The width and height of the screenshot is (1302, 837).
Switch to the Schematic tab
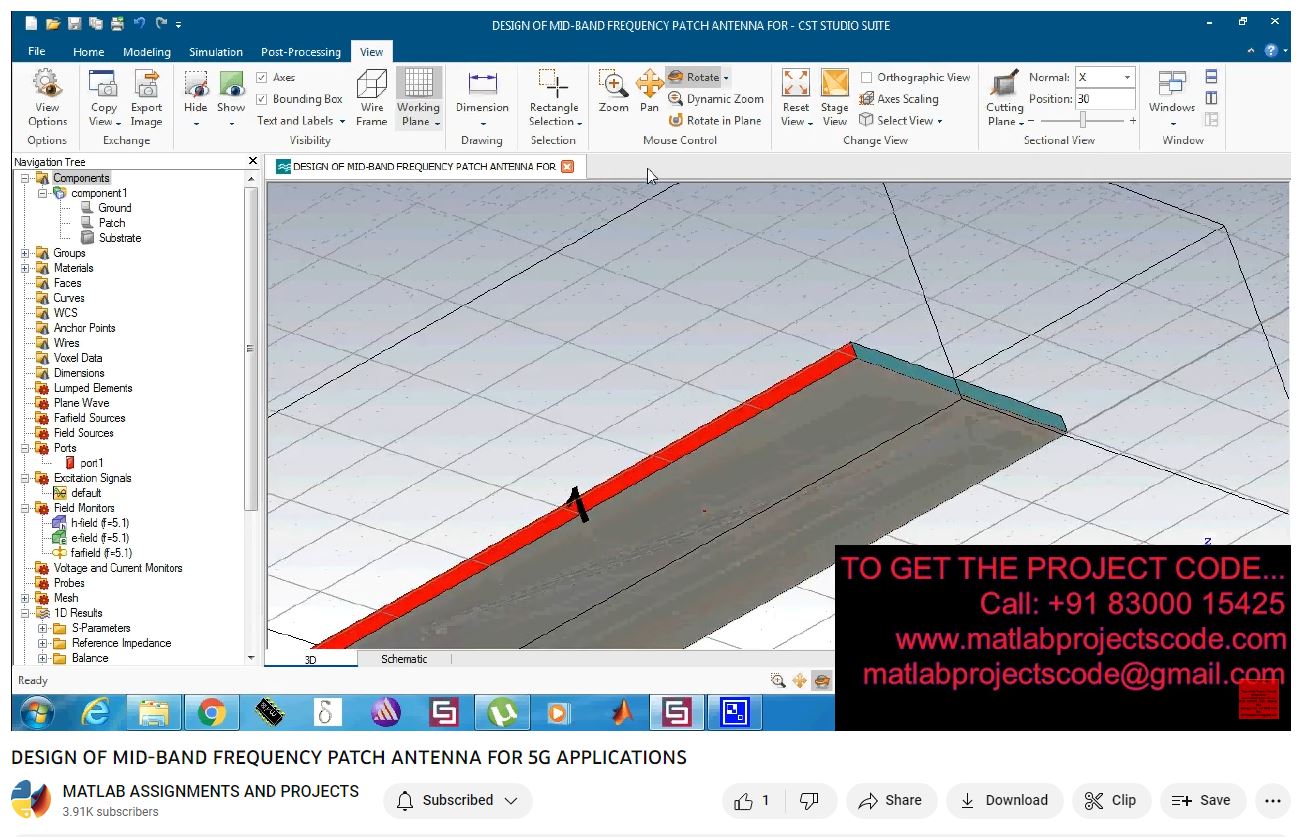click(404, 659)
